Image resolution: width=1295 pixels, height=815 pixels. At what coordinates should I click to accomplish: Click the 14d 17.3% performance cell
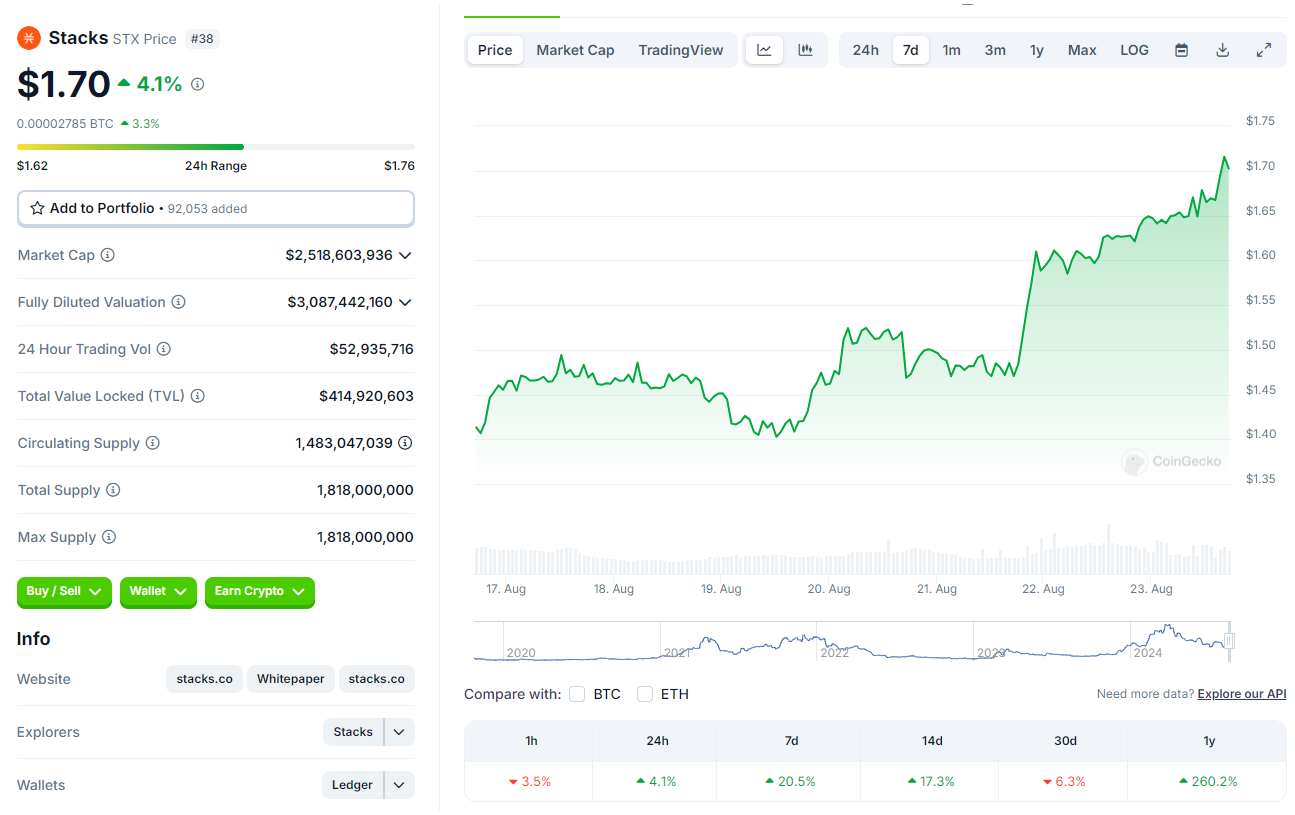coord(930,781)
